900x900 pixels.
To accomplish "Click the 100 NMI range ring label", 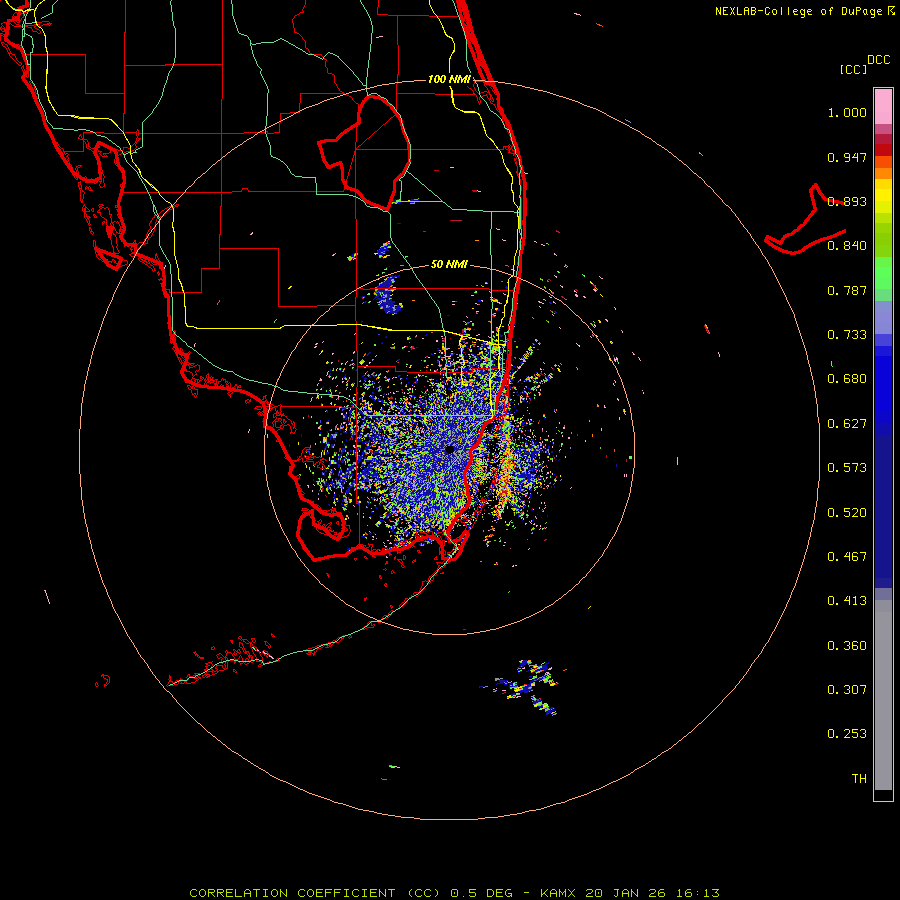I will tap(449, 79).
